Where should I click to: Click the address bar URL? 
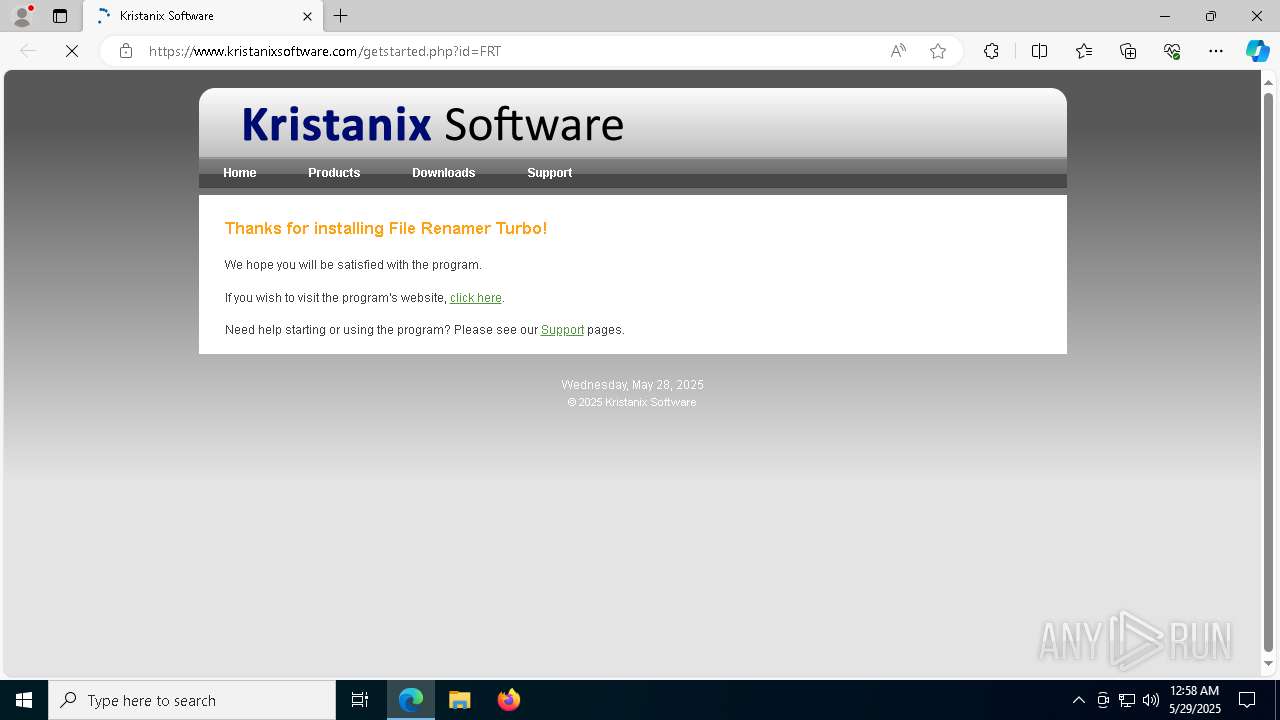(325, 51)
